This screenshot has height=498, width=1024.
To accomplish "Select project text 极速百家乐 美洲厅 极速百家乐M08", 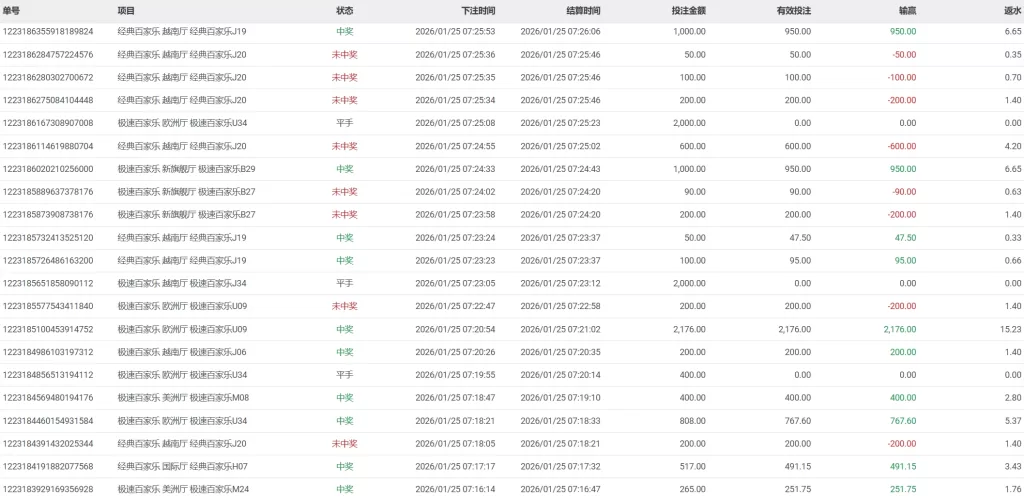I will click(183, 398).
